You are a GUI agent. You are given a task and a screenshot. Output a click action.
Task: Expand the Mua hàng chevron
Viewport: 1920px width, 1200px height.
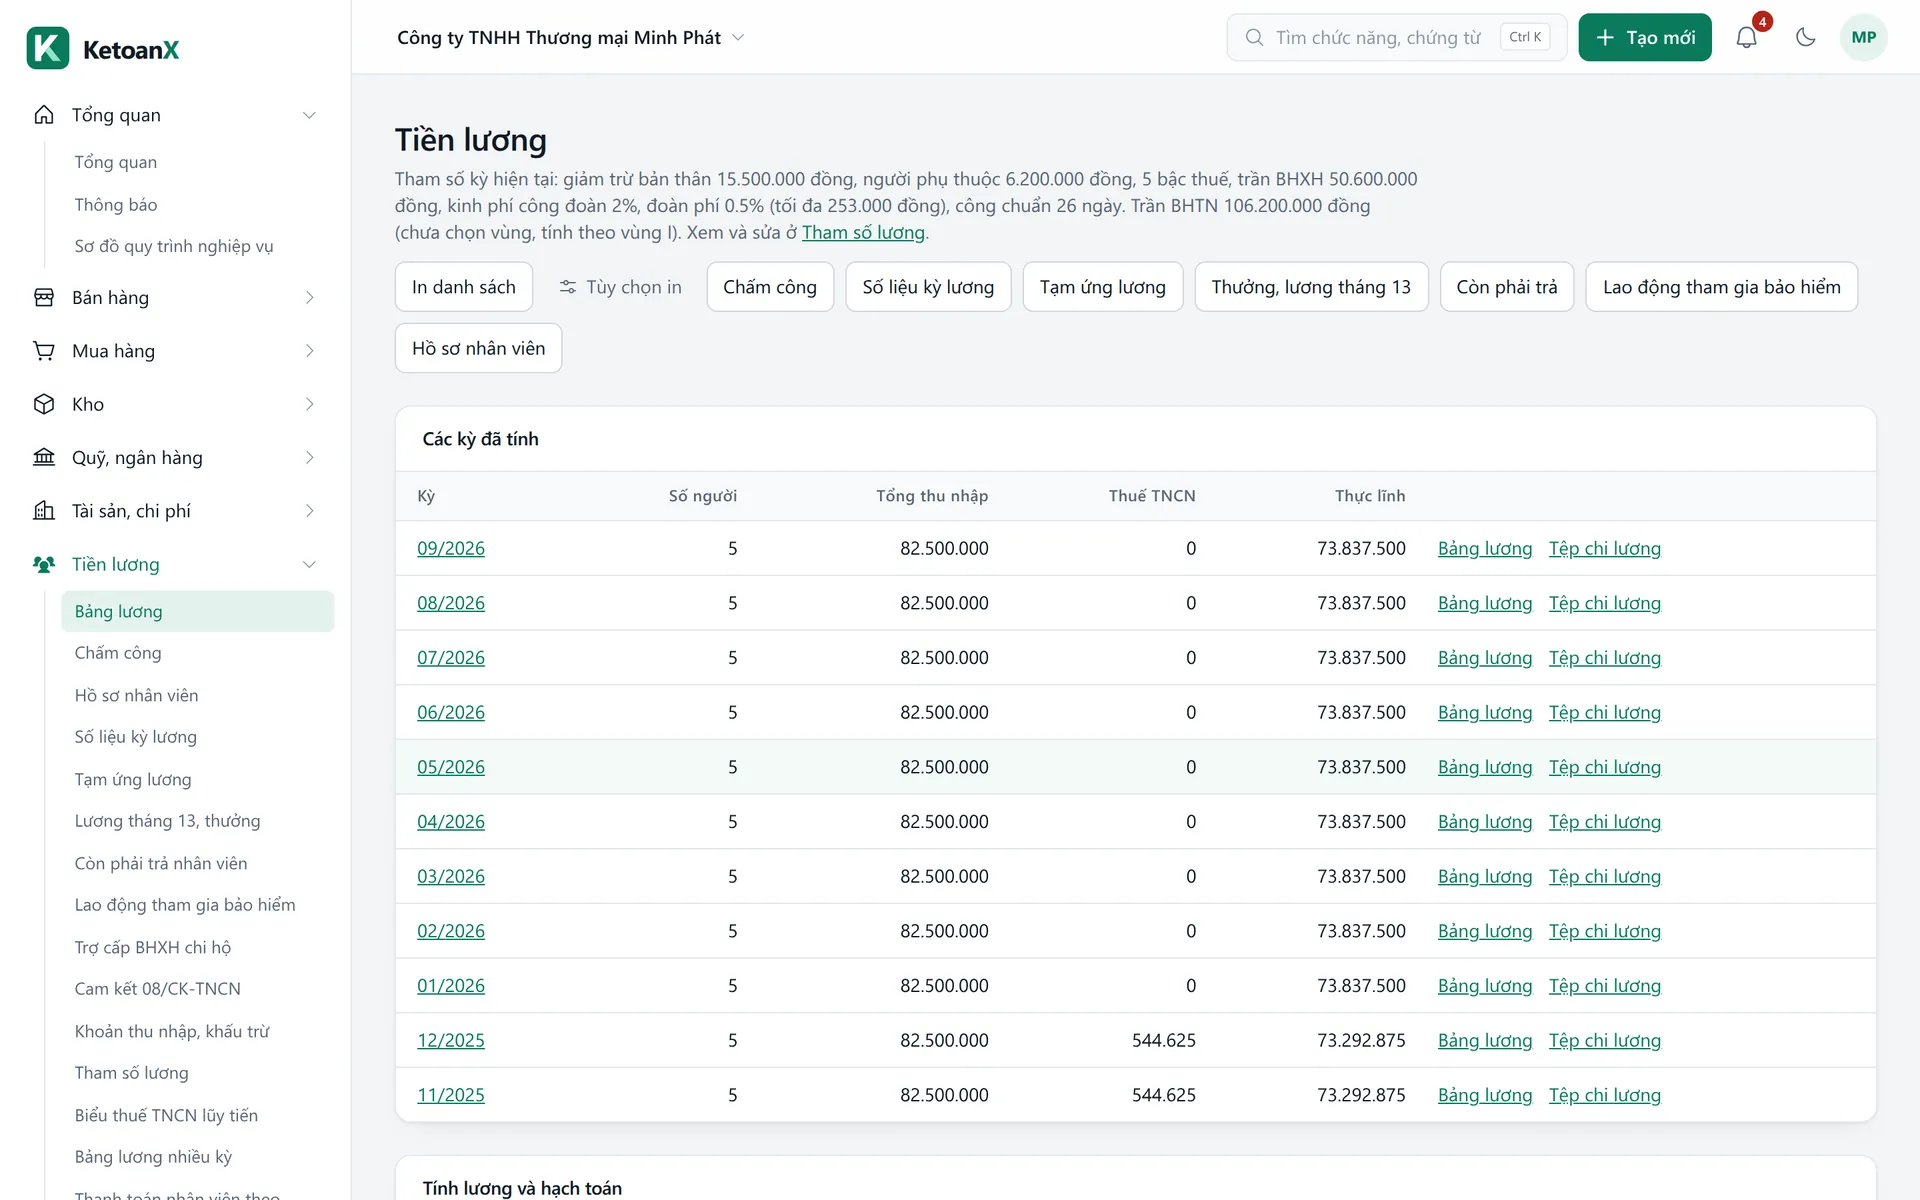coord(309,351)
